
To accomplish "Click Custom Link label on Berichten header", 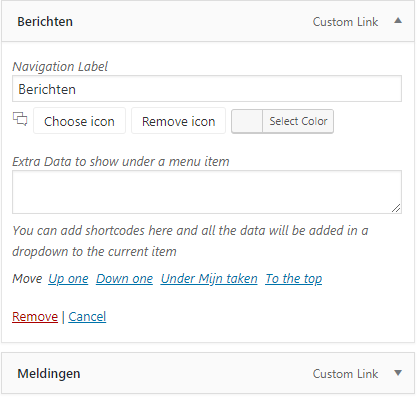I will click(345, 22).
